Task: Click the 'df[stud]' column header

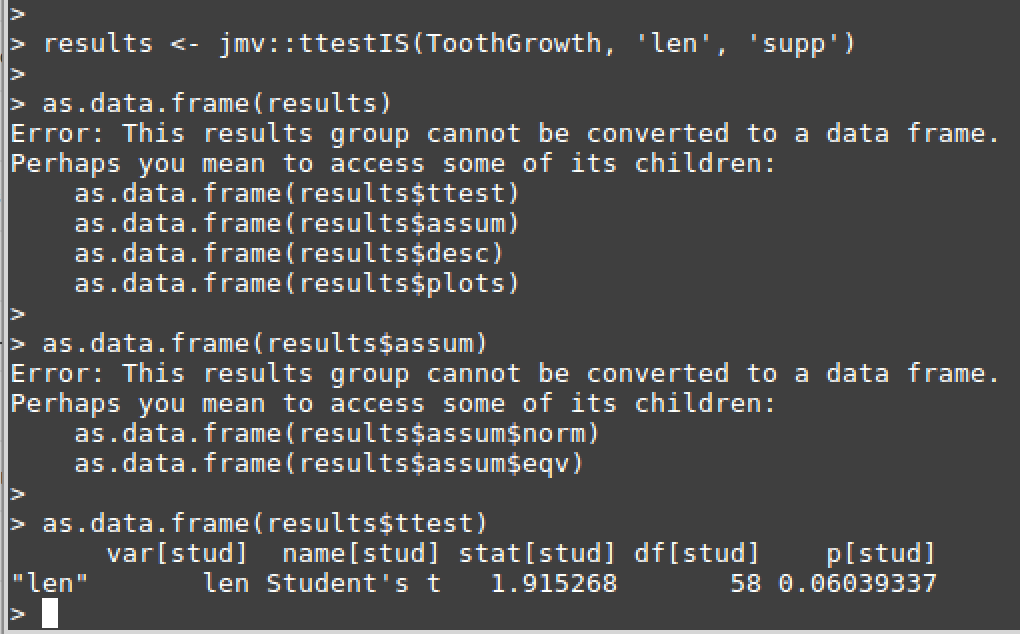Action: tap(697, 553)
